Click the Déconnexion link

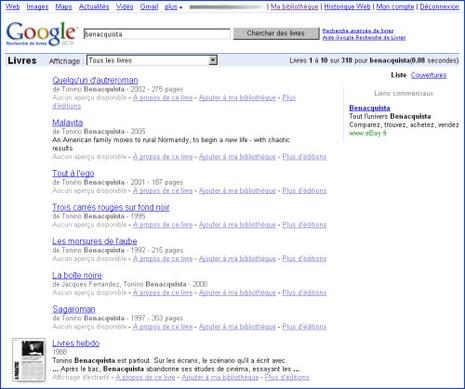[439, 6]
